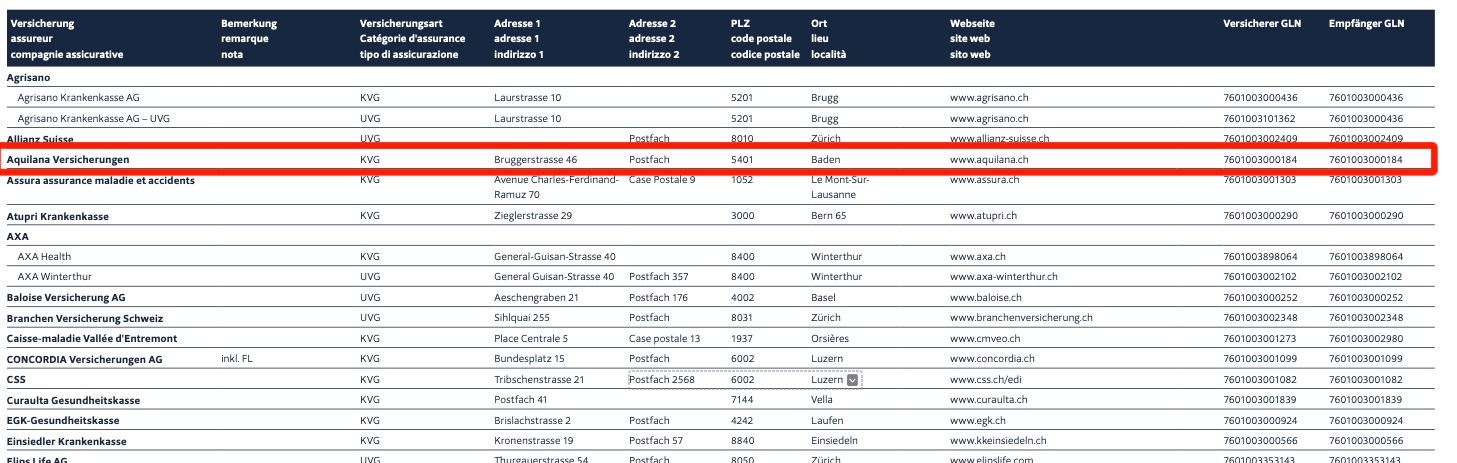The width and height of the screenshot is (1457, 463).
Task: Click the Webseite column header
Action: coord(973,39)
